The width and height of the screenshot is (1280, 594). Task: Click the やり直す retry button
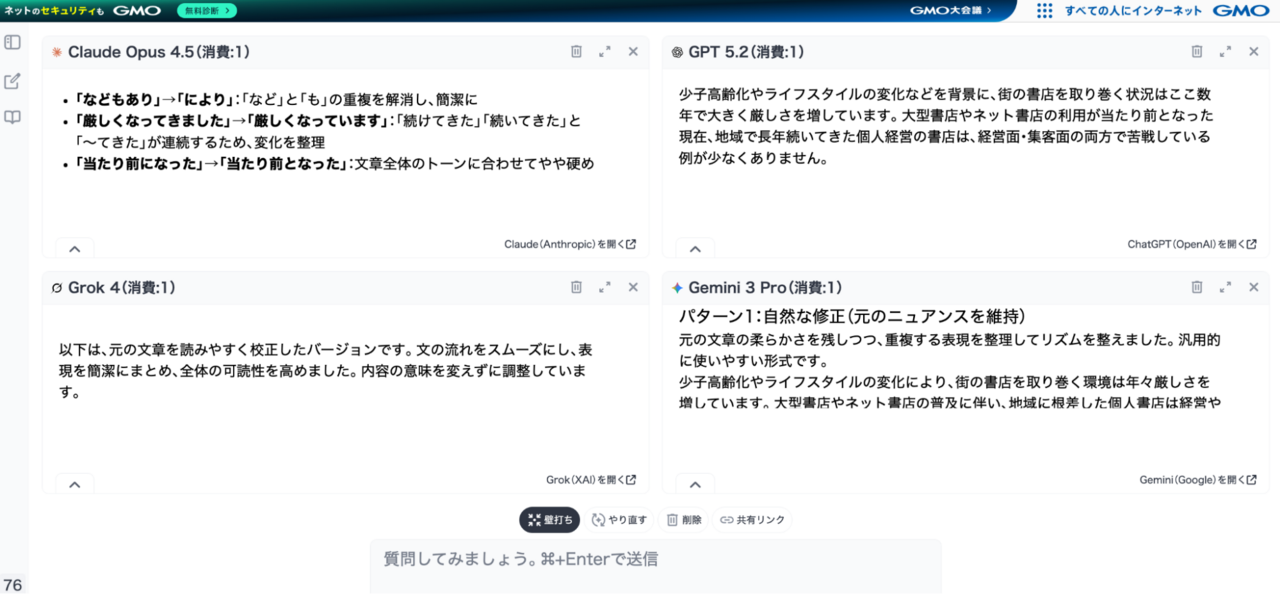[619, 520]
